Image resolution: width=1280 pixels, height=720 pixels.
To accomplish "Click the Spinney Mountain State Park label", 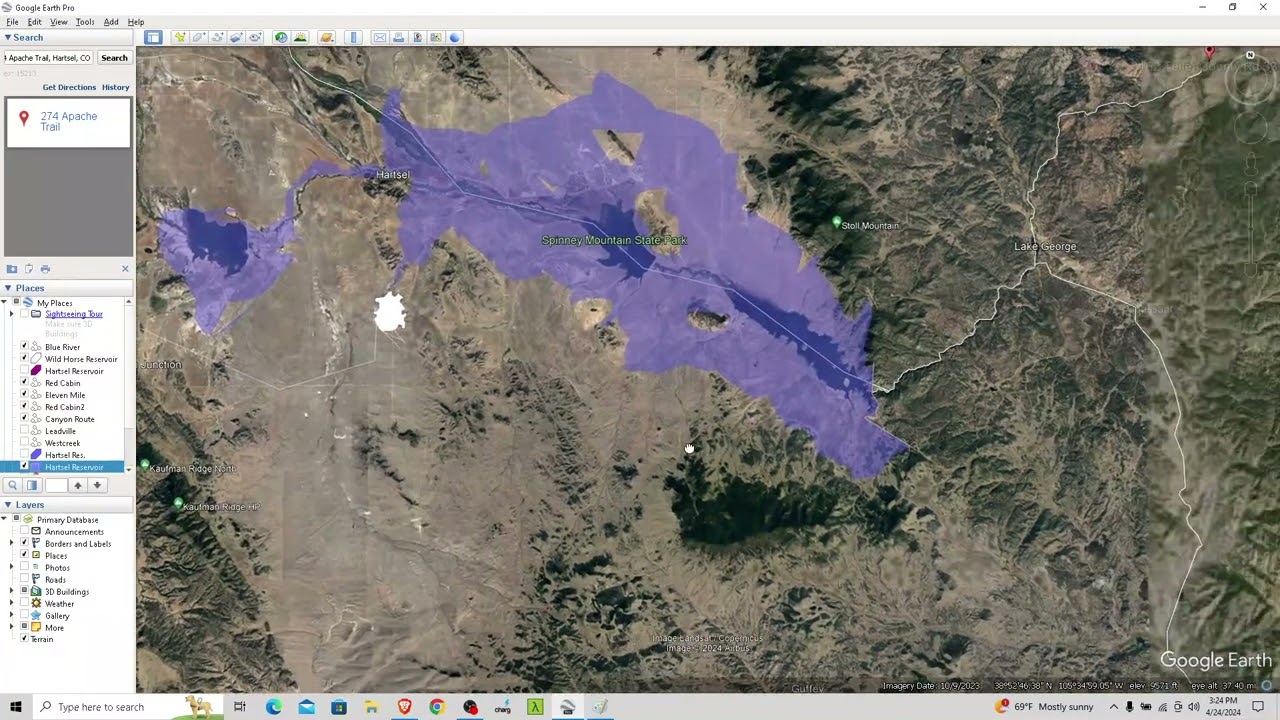I will point(614,240).
